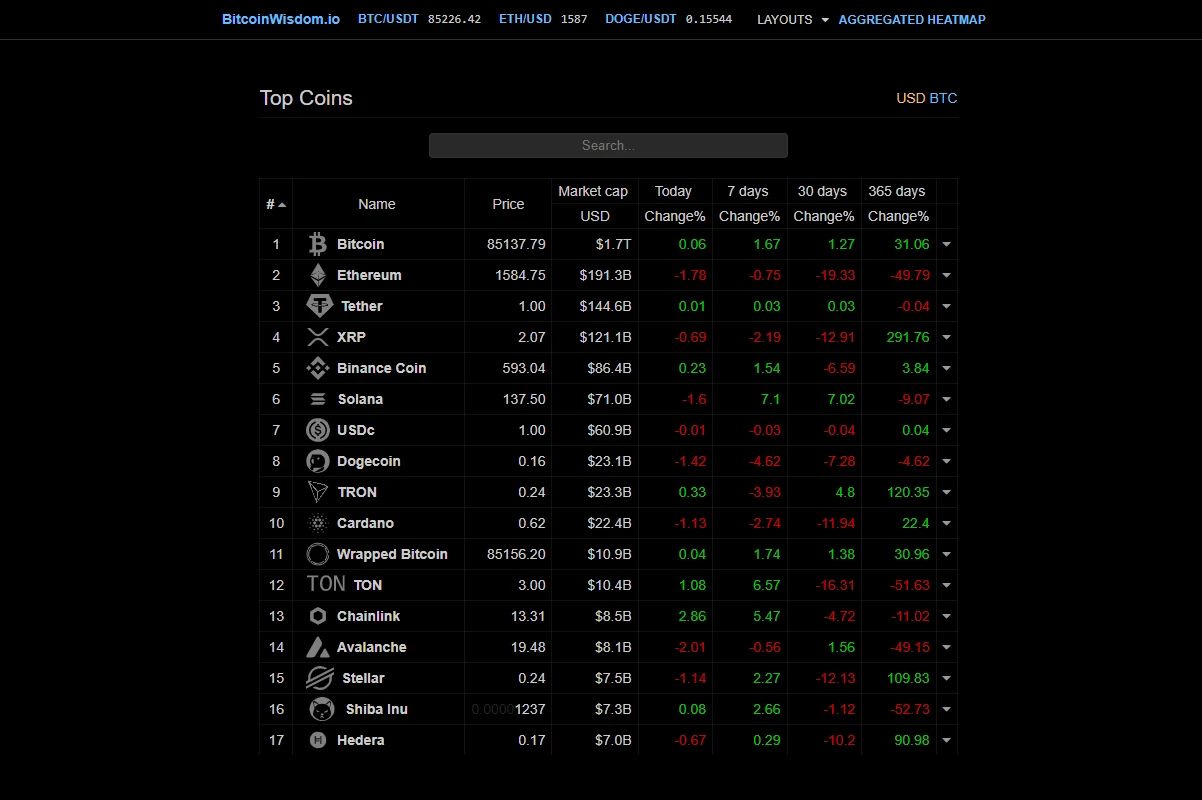Open the LAYOUTS dropdown menu
Viewport: 1202px width, 800px height.
point(793,19)
